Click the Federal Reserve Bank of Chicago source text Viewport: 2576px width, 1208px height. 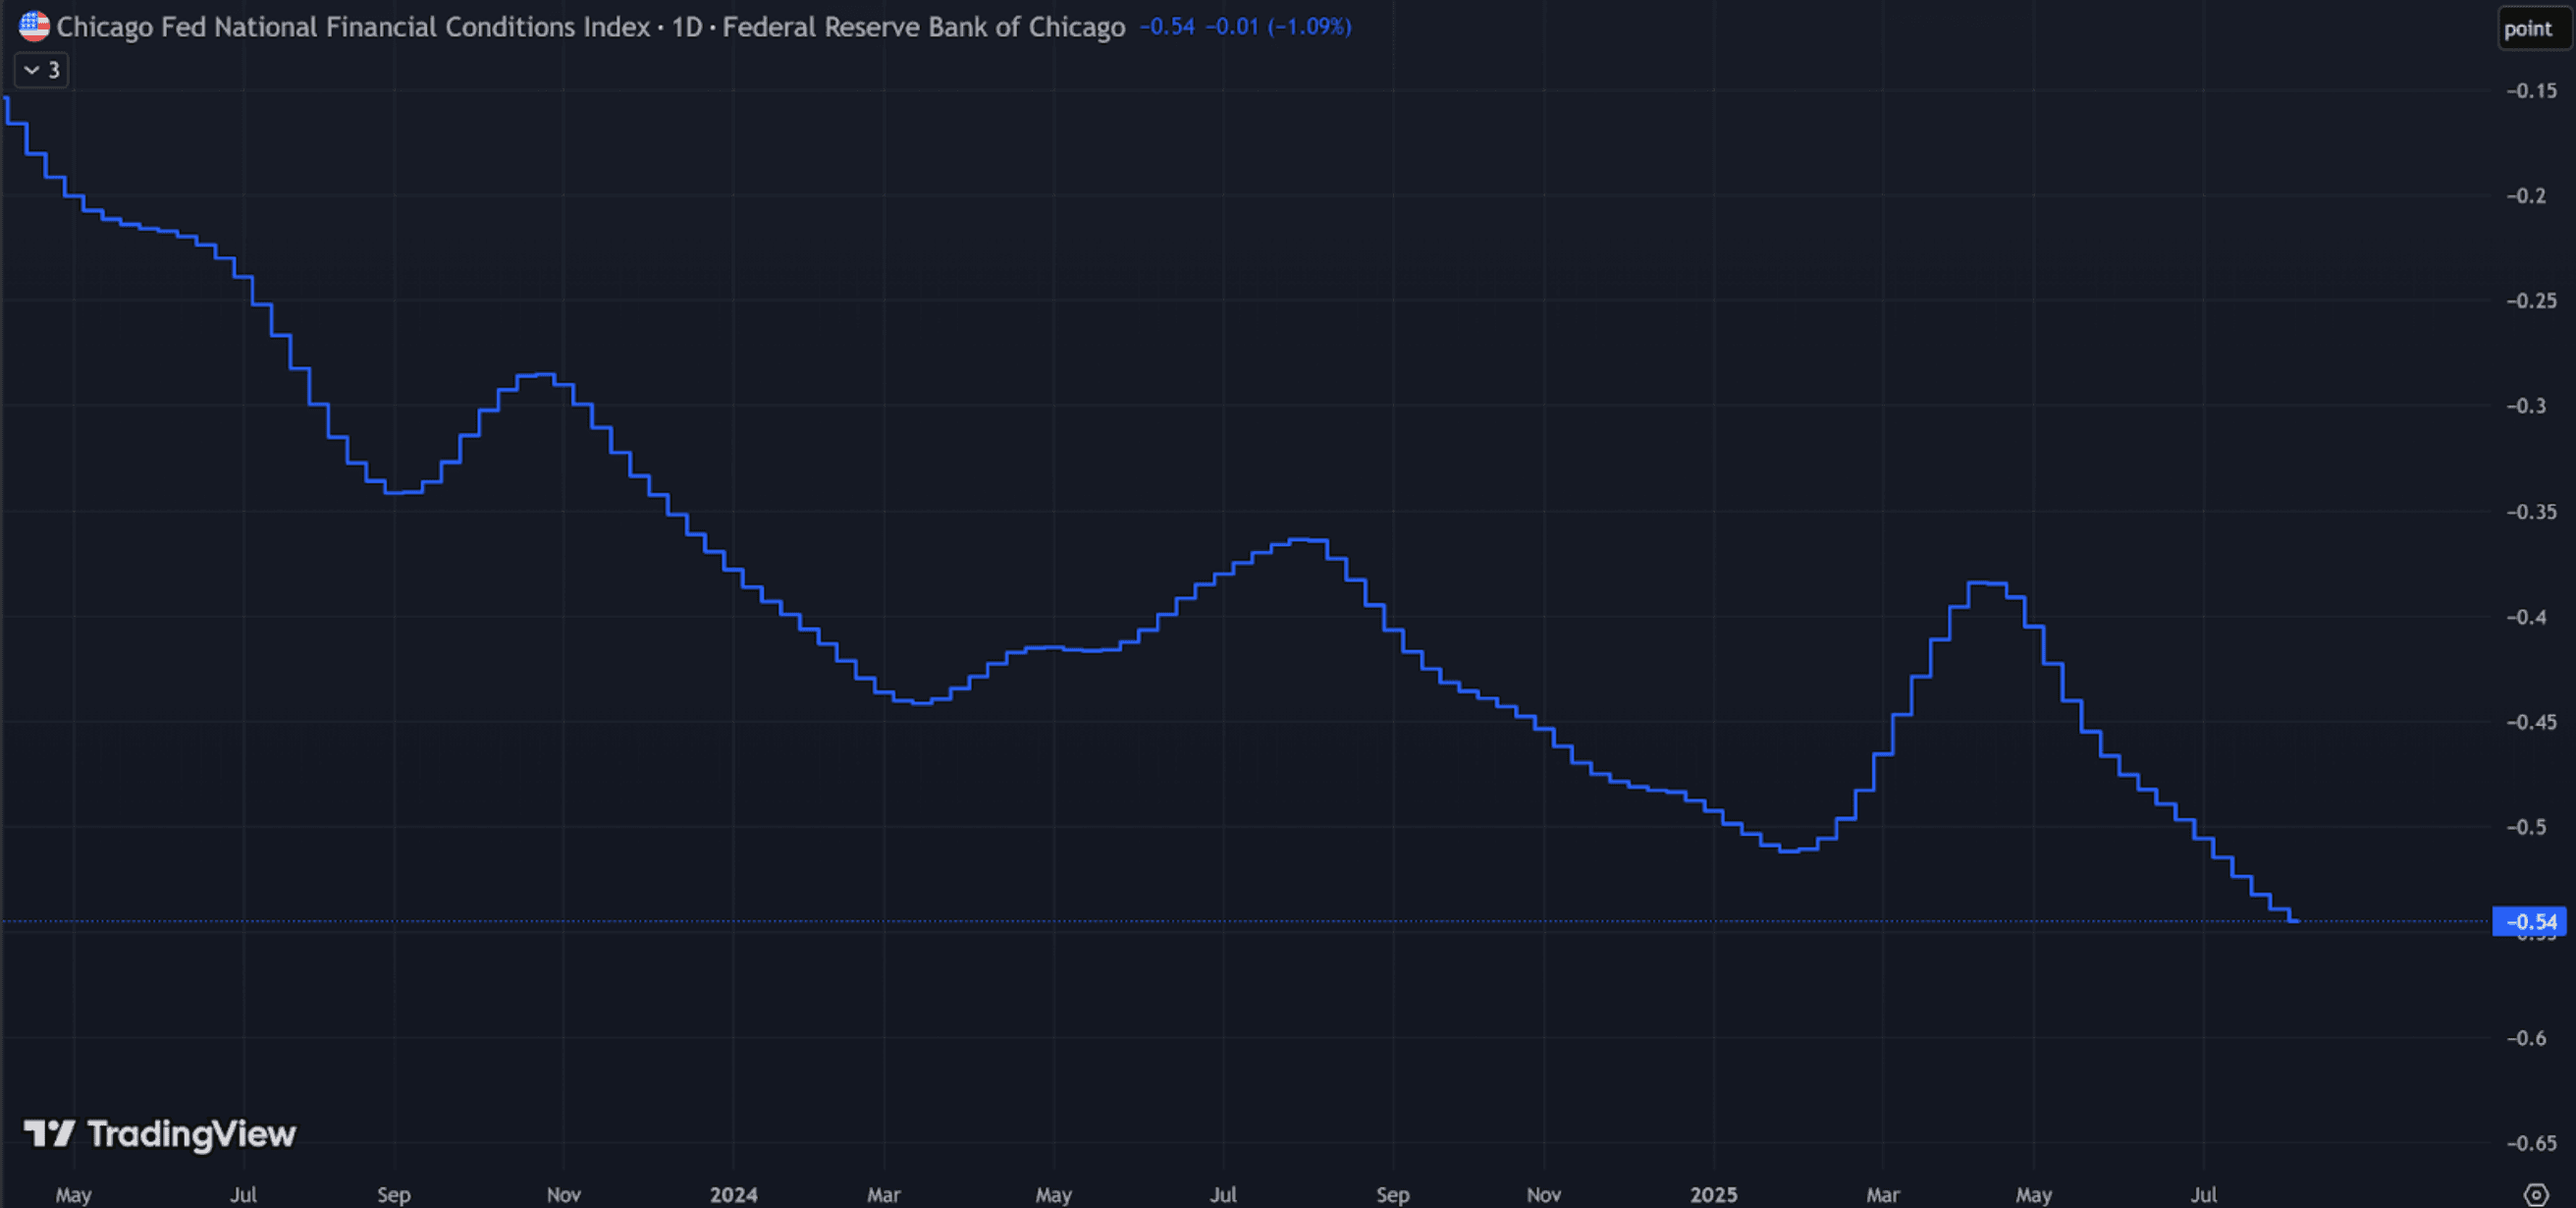pos(923,27)
